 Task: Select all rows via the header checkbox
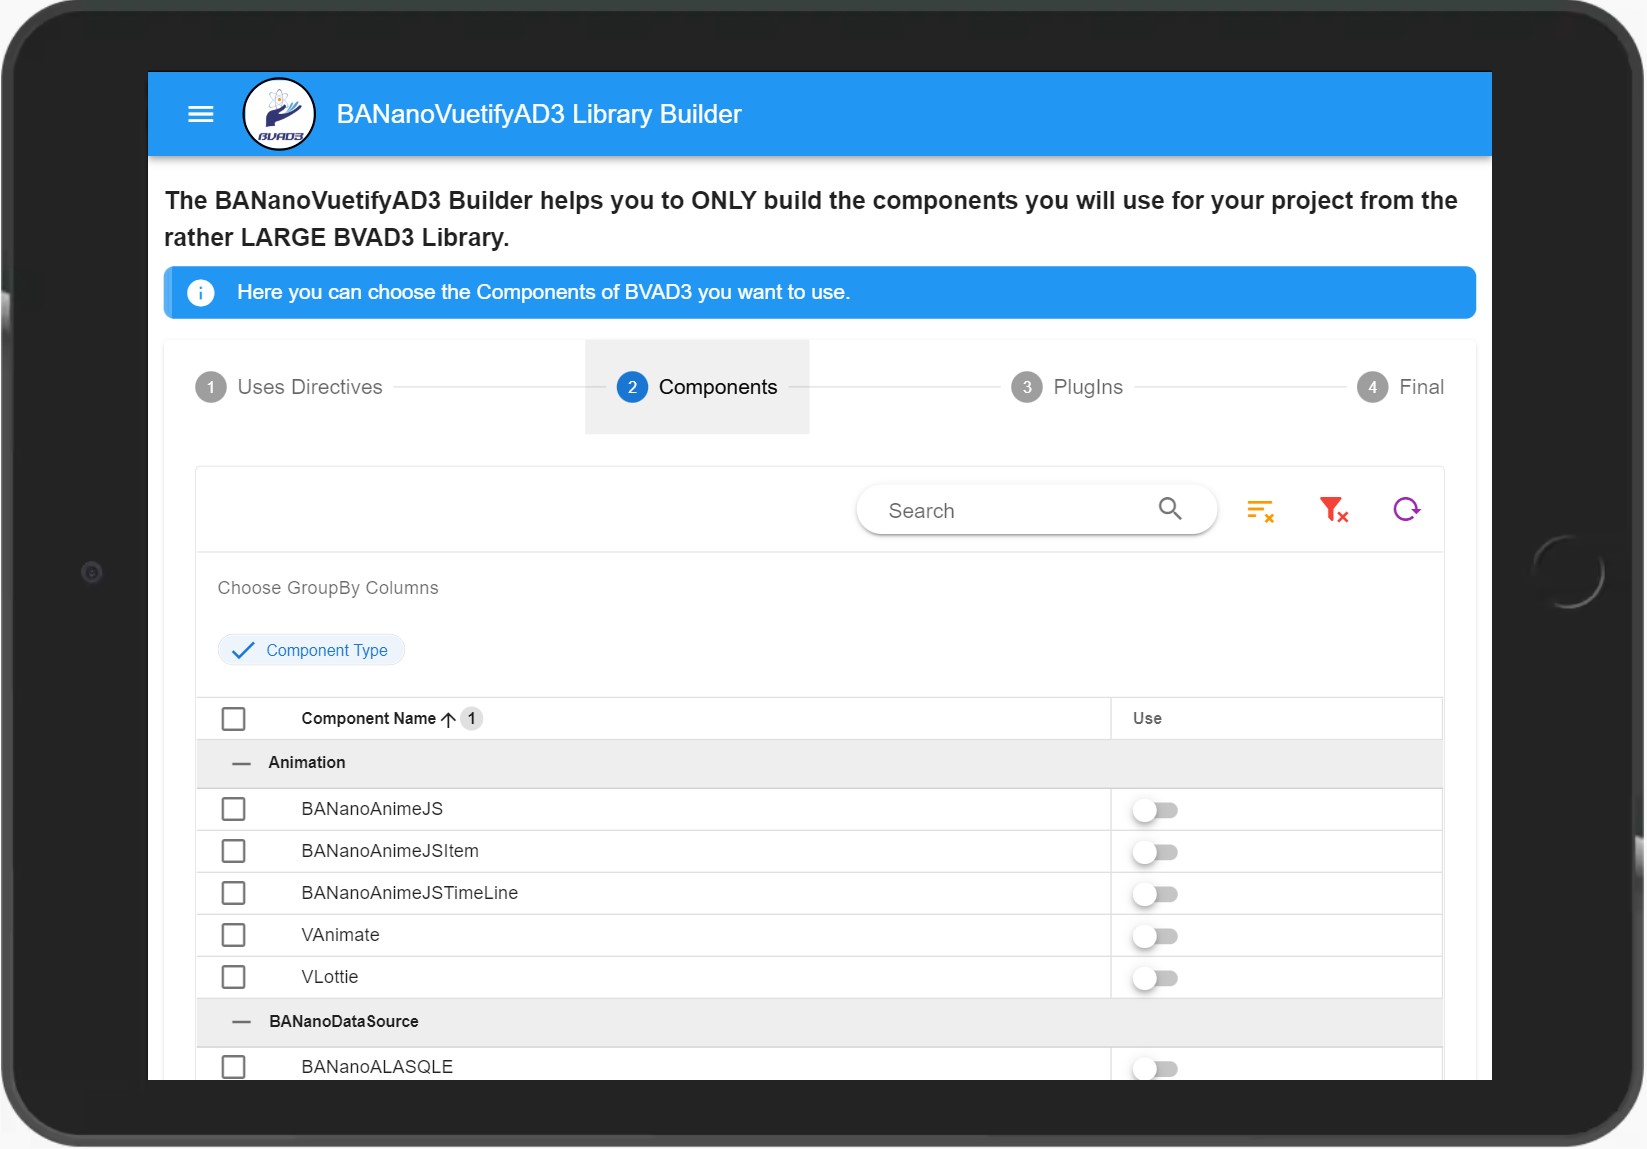click(234, 718)
